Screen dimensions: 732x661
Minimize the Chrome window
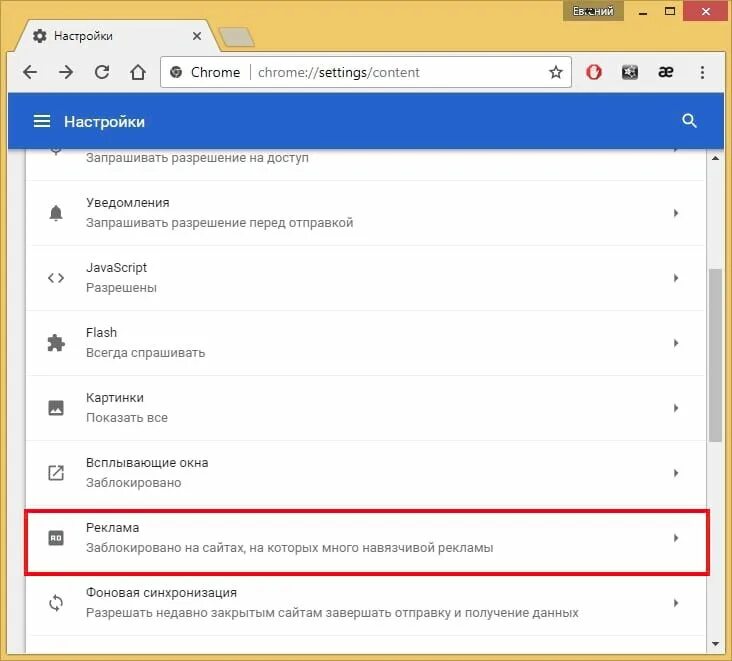click(643, 12)
